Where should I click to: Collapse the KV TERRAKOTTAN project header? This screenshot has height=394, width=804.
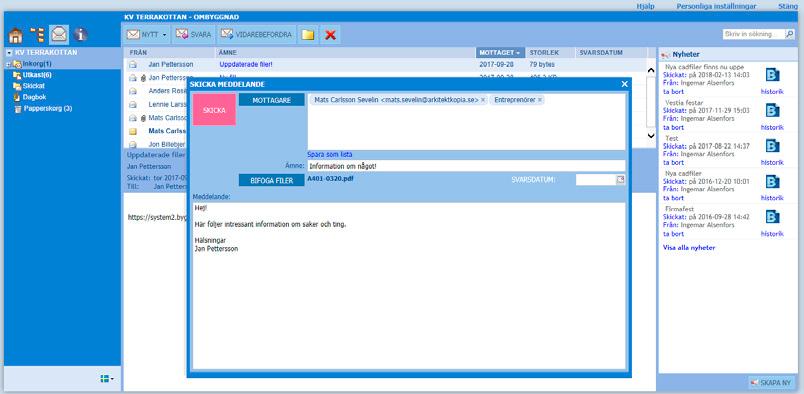[x=9, y=52]
